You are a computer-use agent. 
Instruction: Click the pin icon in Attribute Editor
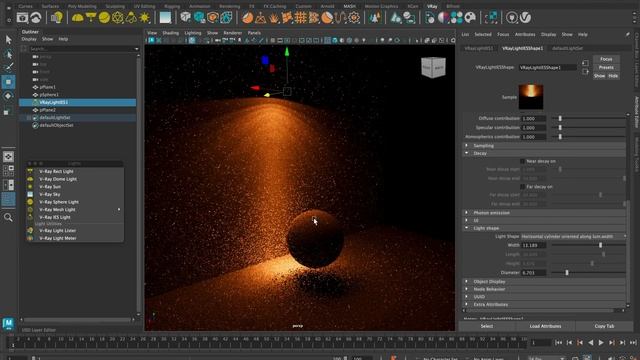(627, 35)
